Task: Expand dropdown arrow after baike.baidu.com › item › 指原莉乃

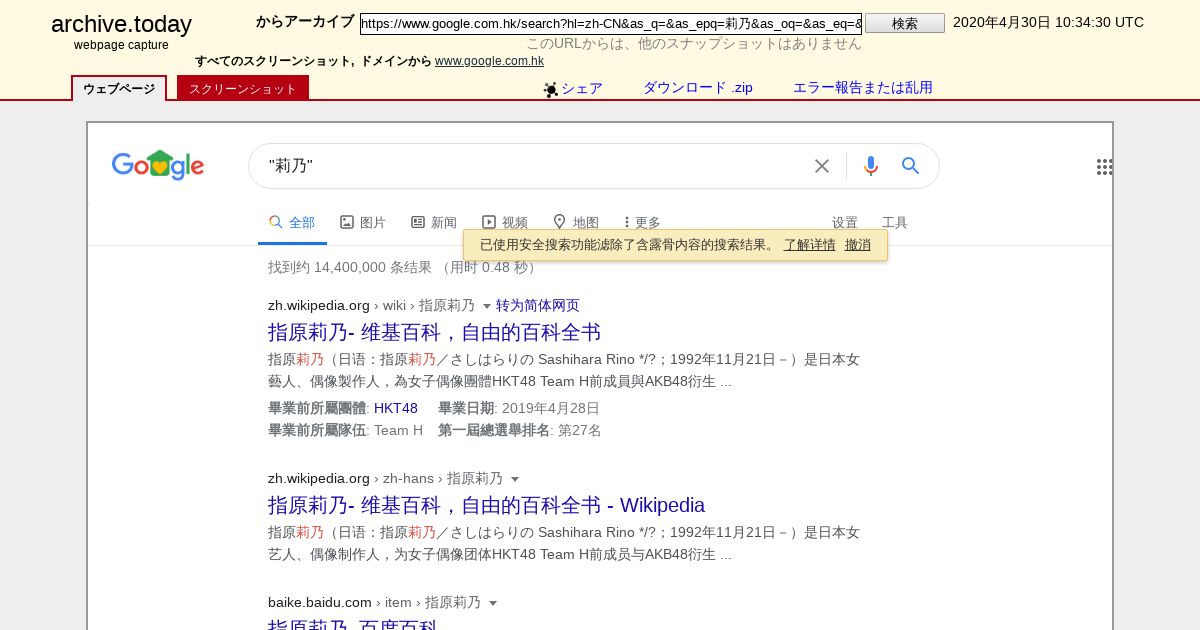Action: point(493,603)
